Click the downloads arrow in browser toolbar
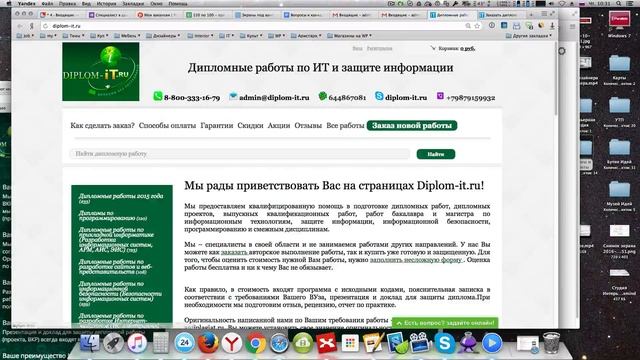This screenshot has height=360, width=640. [552, 26]
